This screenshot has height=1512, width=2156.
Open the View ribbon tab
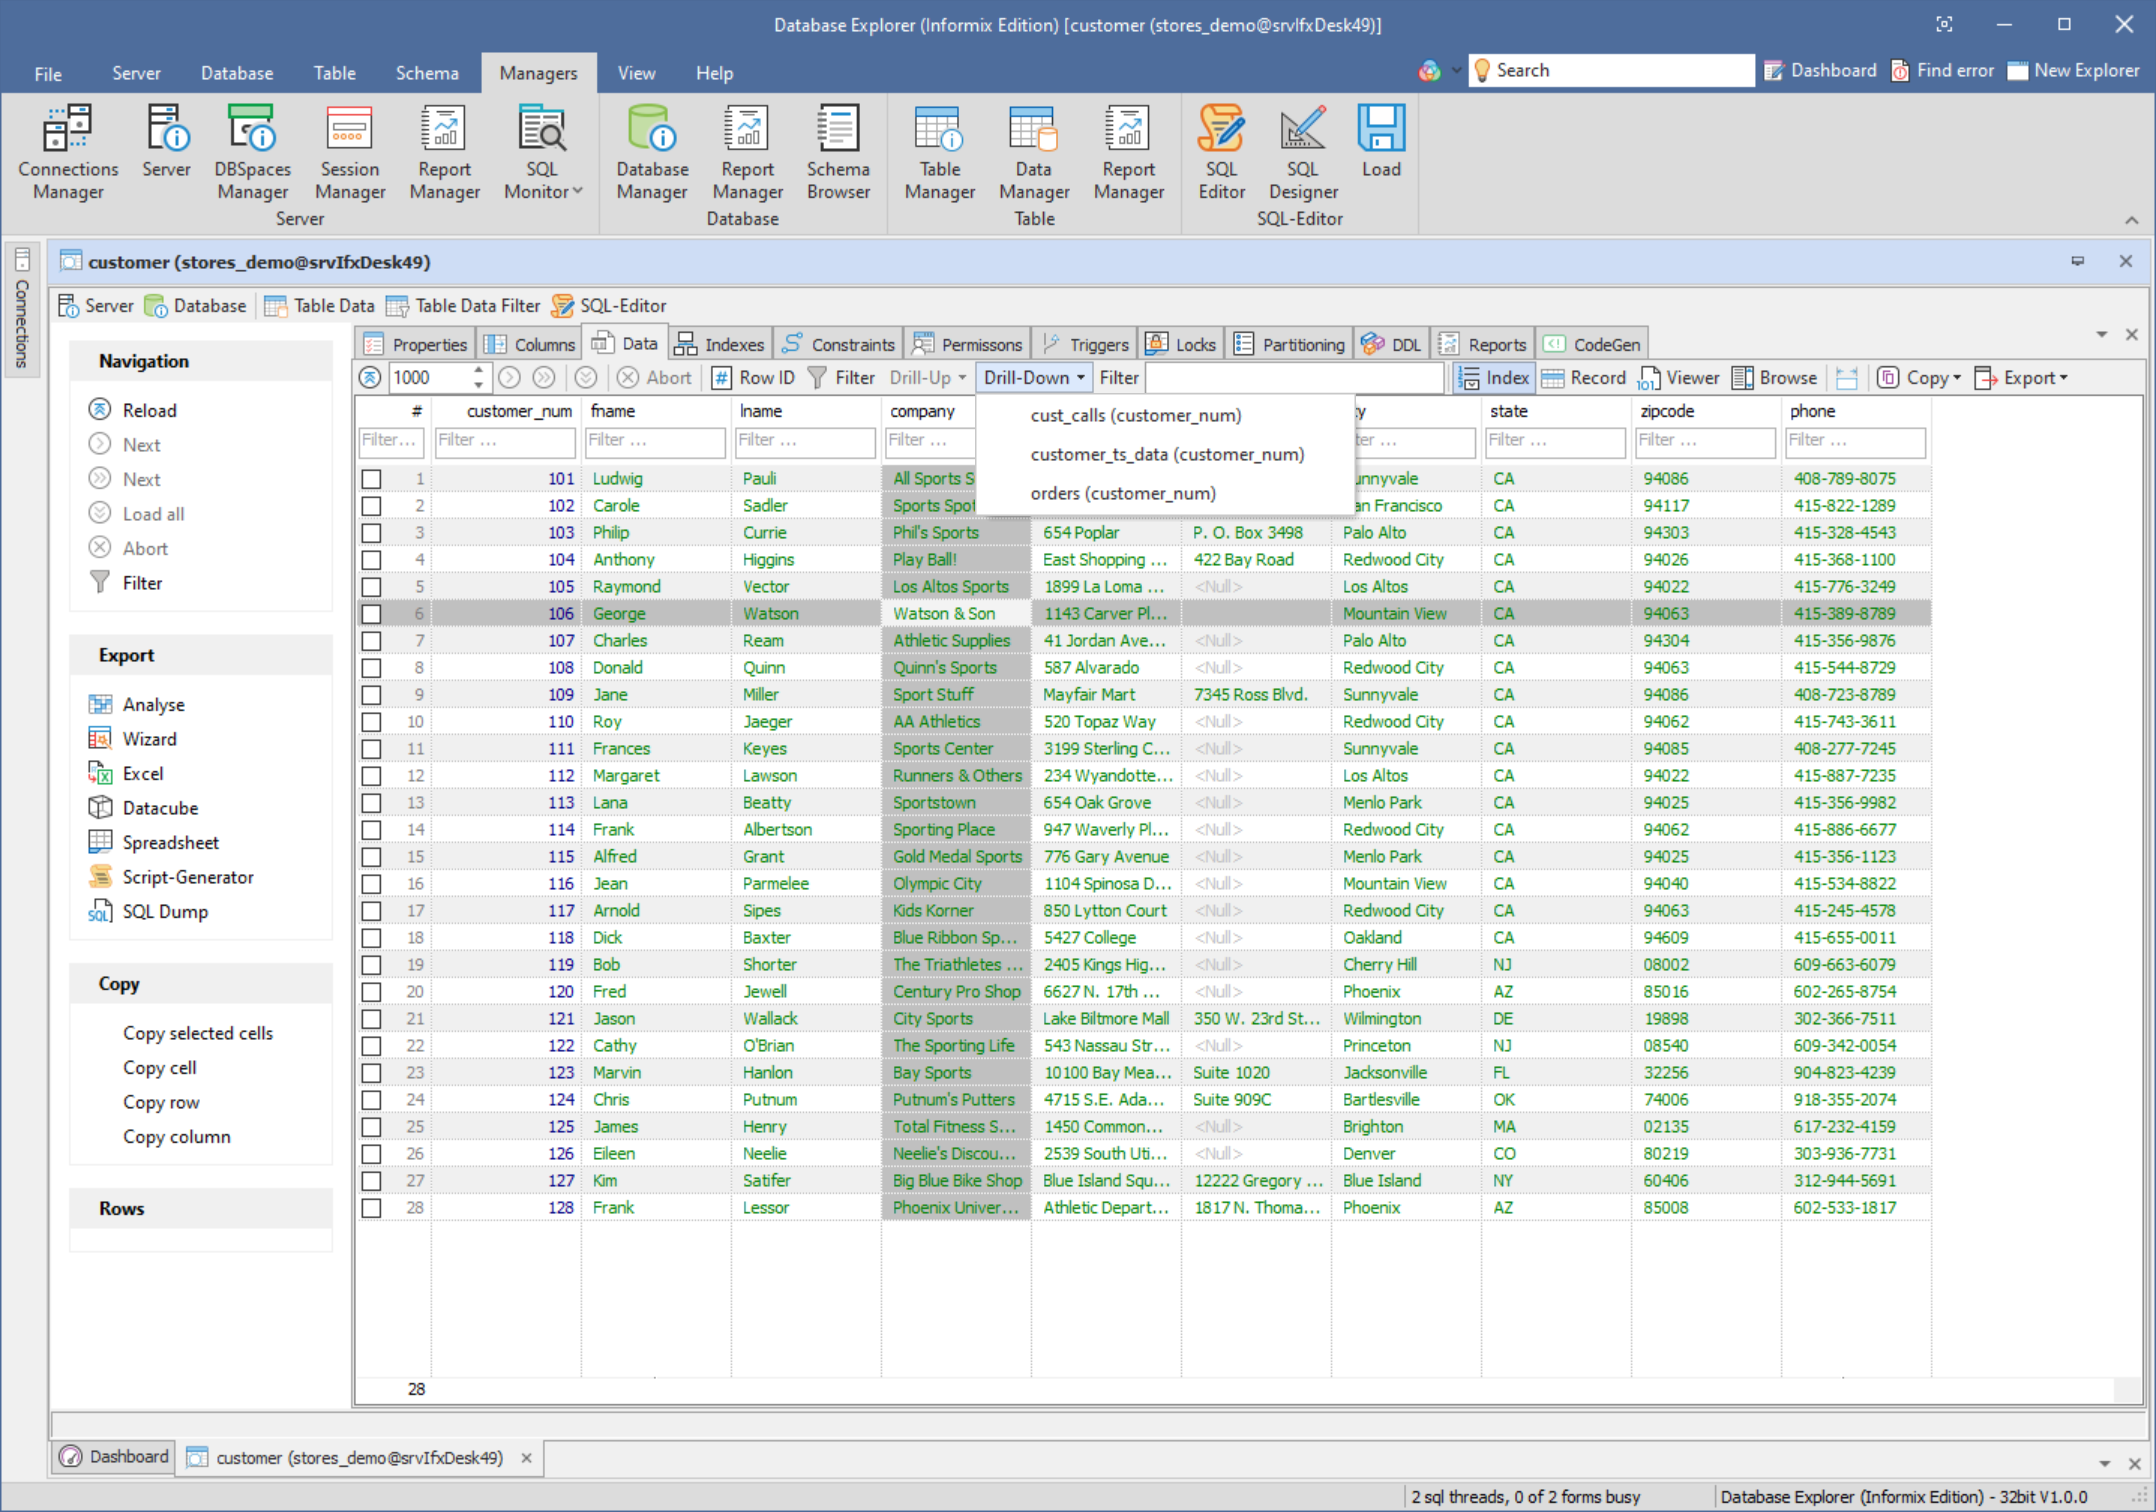point(636,73)
